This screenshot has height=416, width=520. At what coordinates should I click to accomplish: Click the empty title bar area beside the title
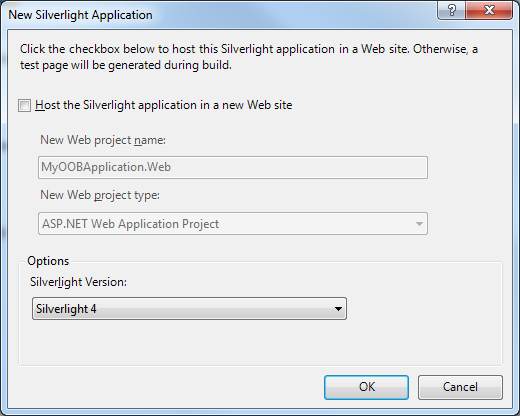tap(293, 15)
